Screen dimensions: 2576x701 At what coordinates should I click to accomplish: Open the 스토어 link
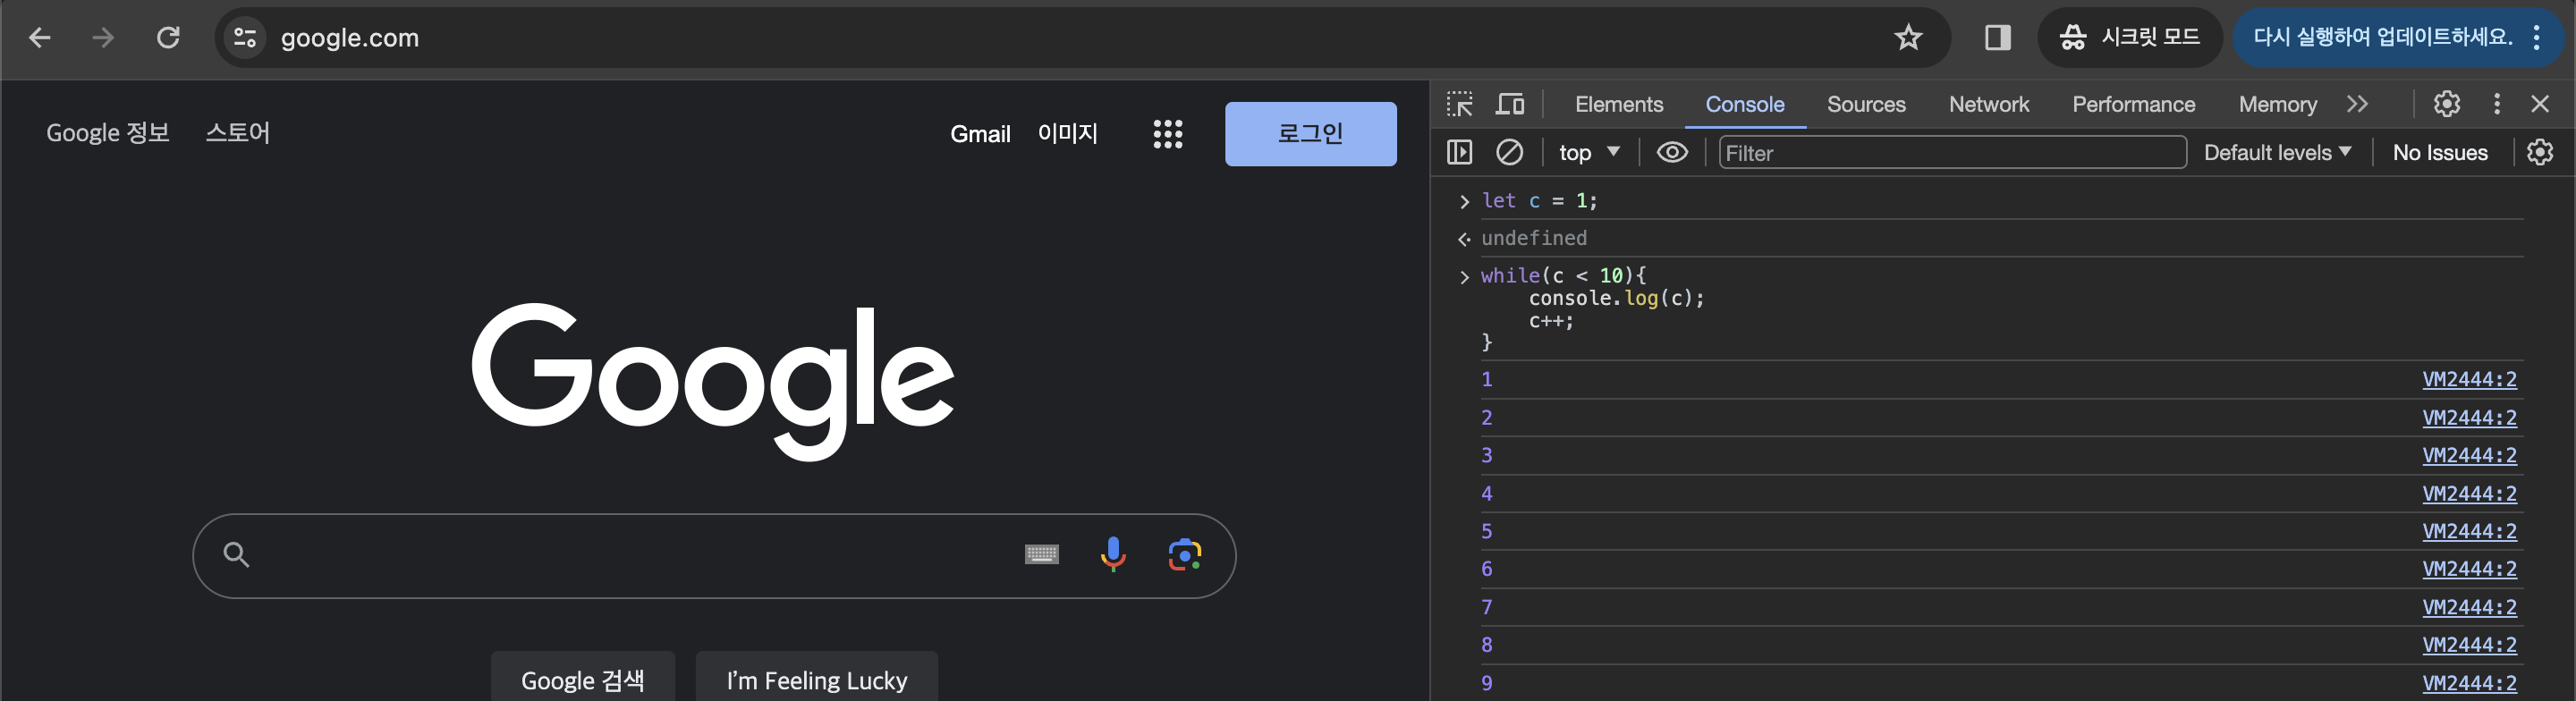click(x=237, y=133)
